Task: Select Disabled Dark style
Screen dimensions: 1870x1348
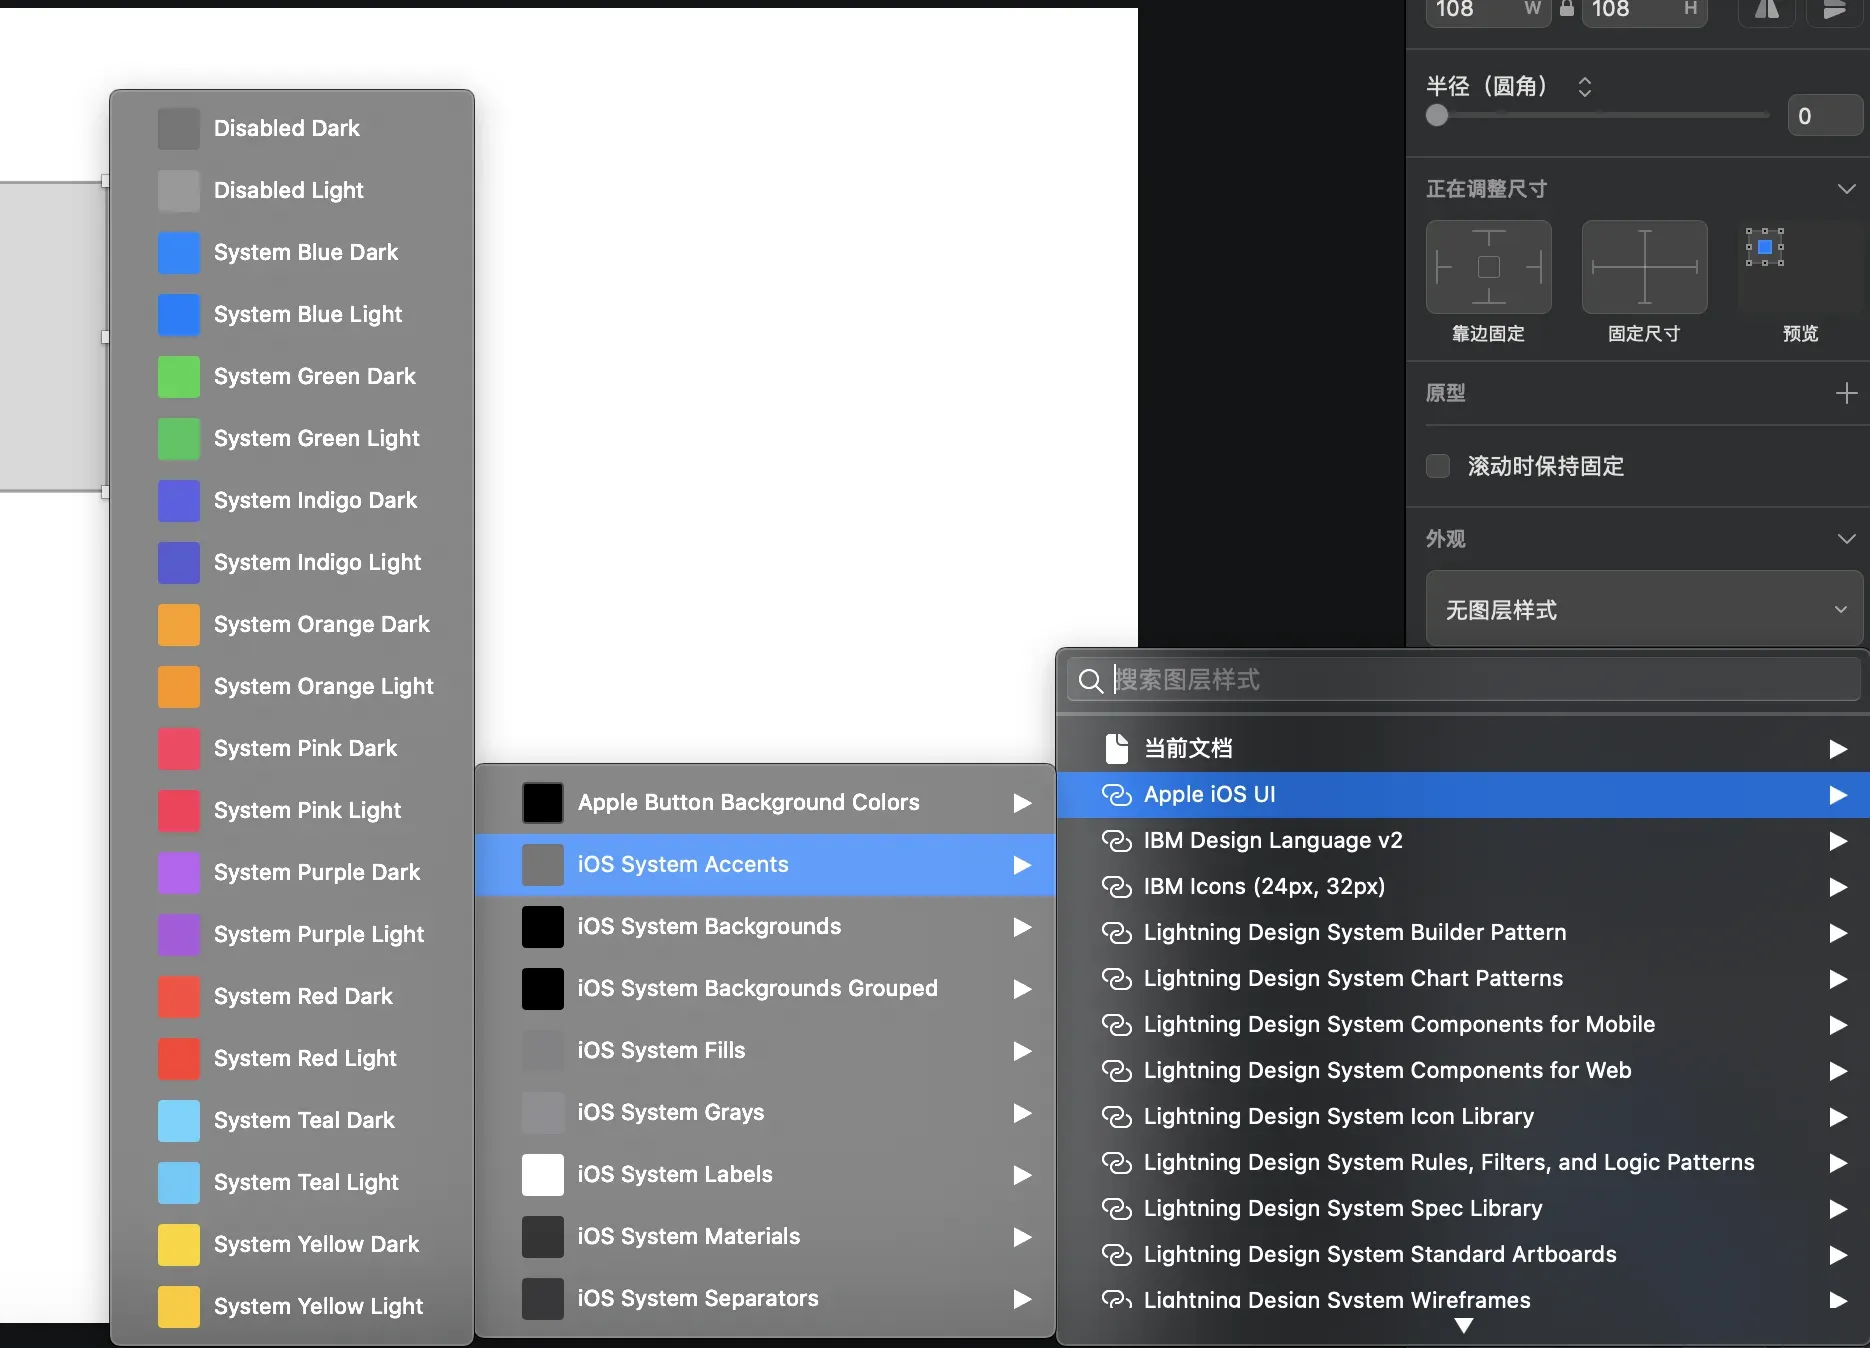Action: pyautogui.click(x=291, y=128)
